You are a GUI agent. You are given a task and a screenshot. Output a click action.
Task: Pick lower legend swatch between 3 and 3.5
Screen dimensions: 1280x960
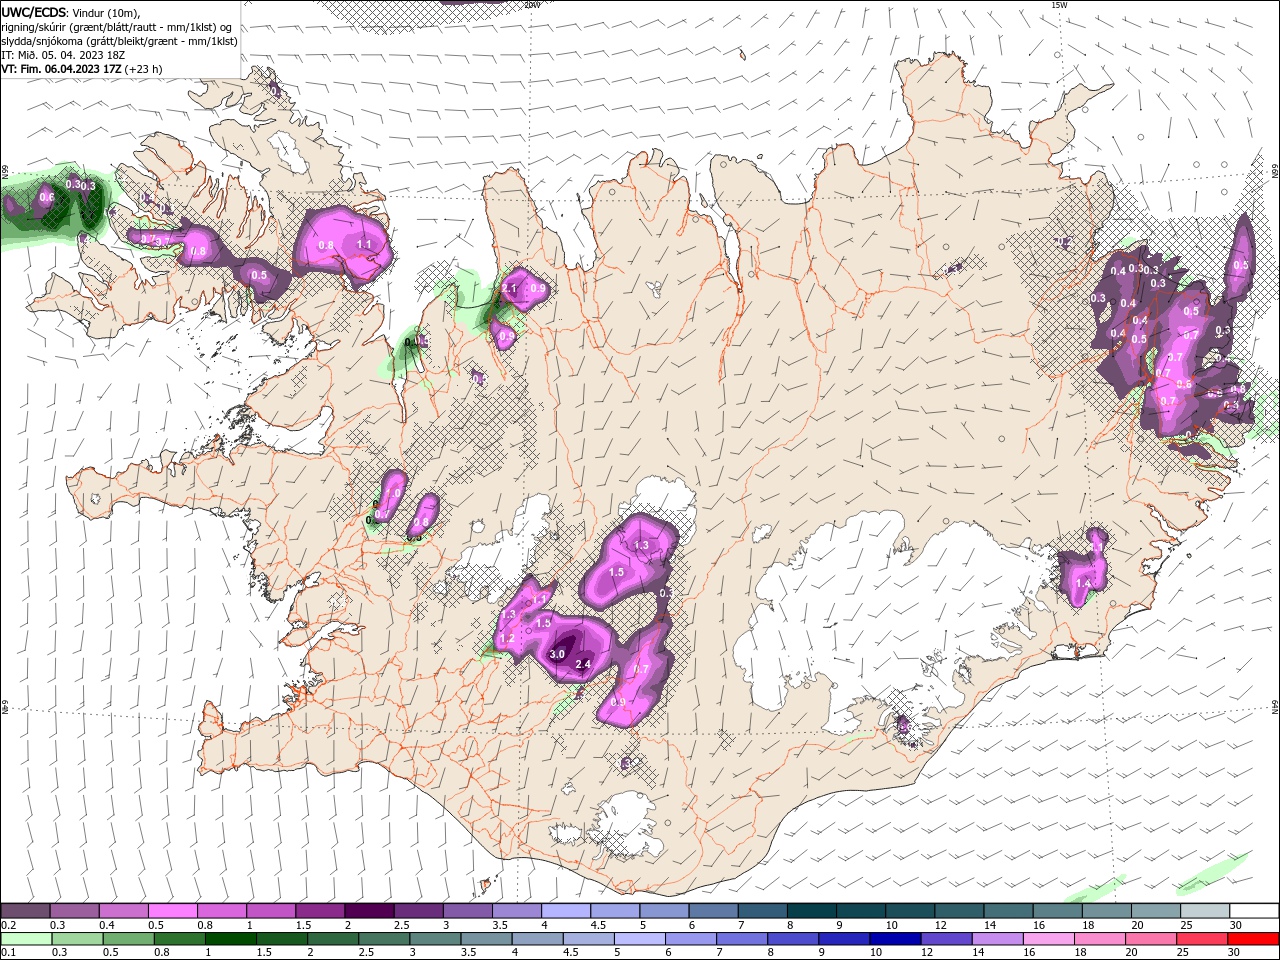pos(436,939)
